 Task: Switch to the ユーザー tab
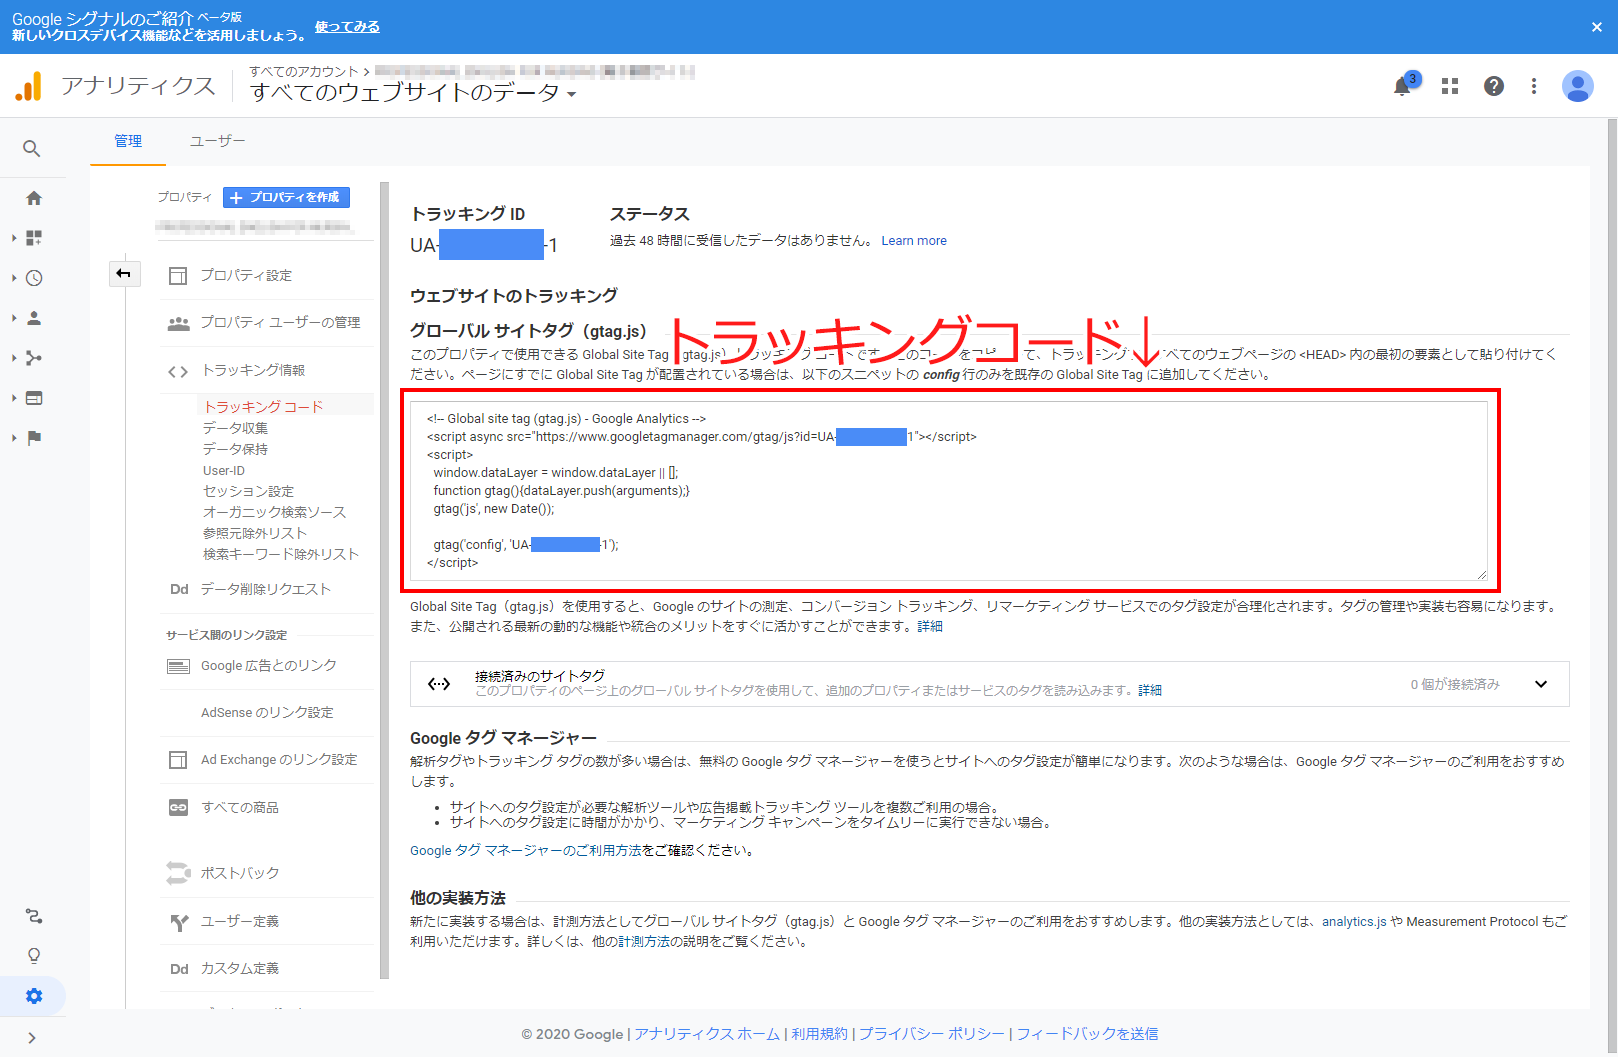click(x=218, y=141)
